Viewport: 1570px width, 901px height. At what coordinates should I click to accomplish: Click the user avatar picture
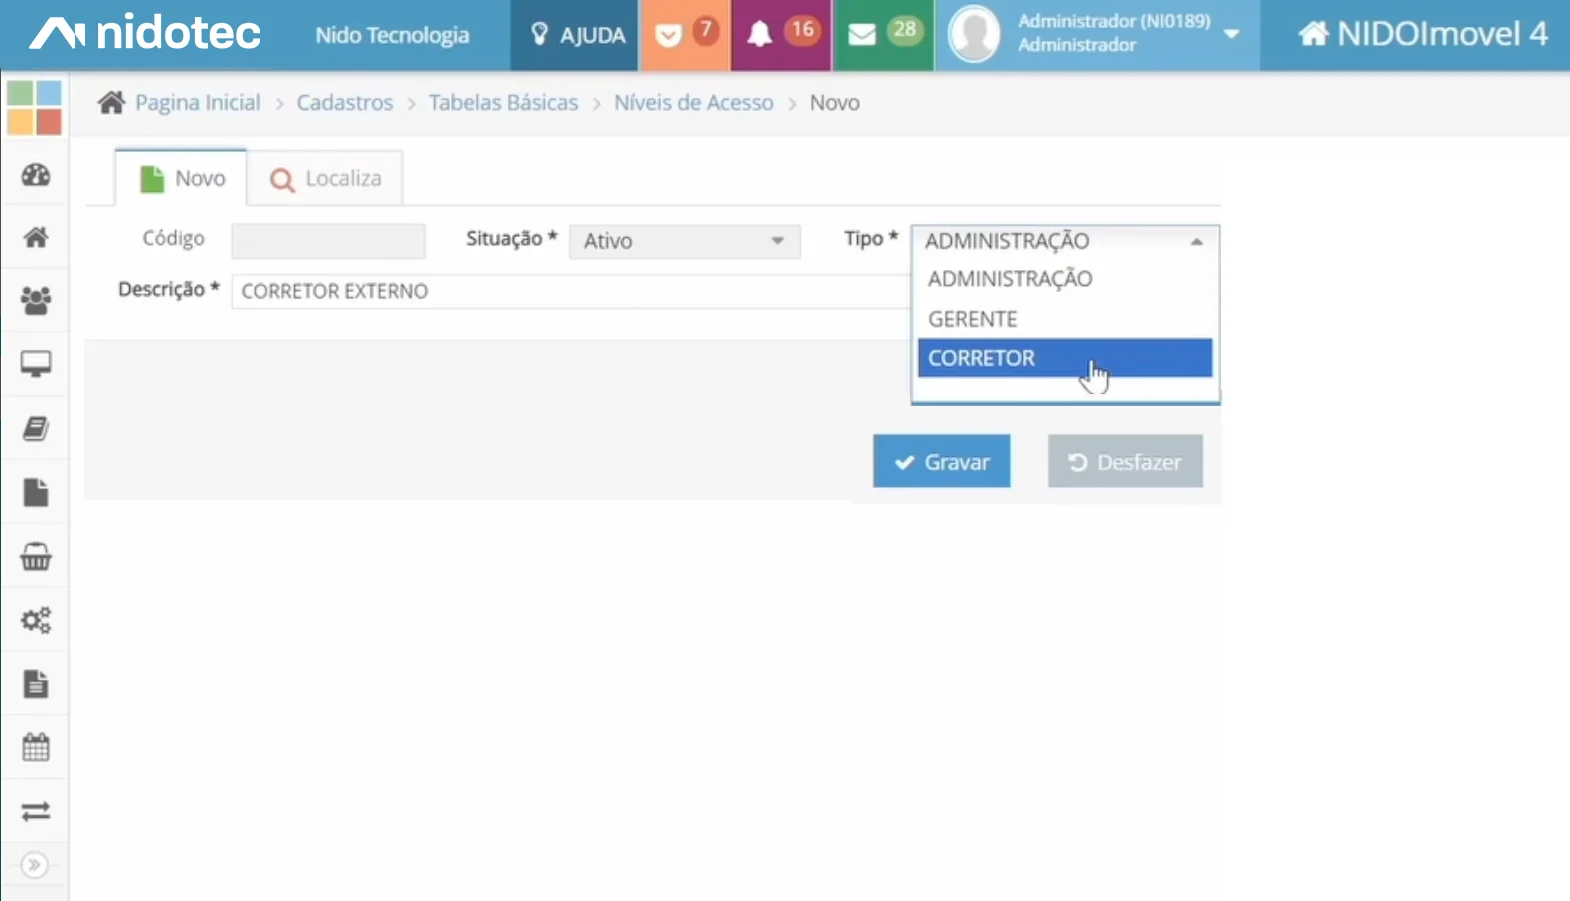tap(974, 33)
